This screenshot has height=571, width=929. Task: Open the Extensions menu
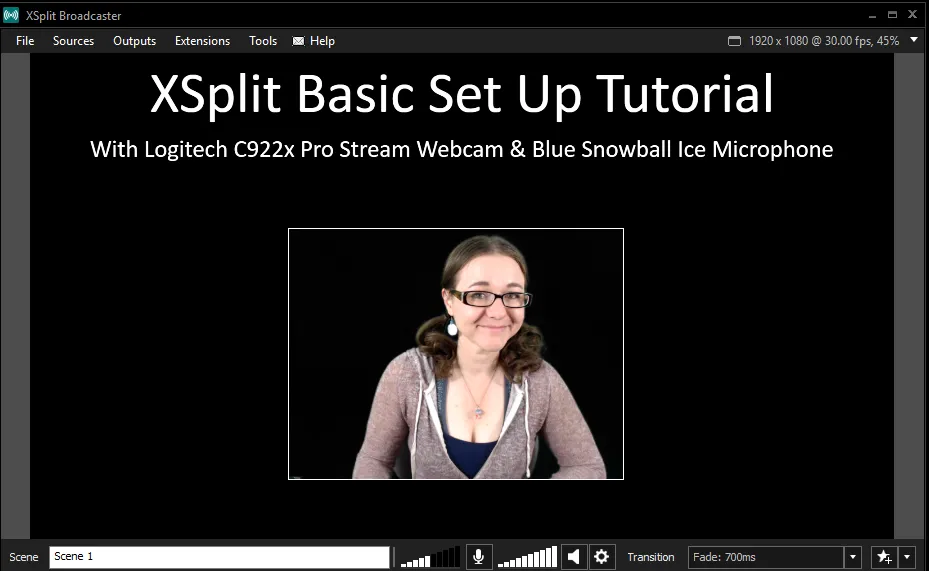pyautogui.click(x=202, y=41)
